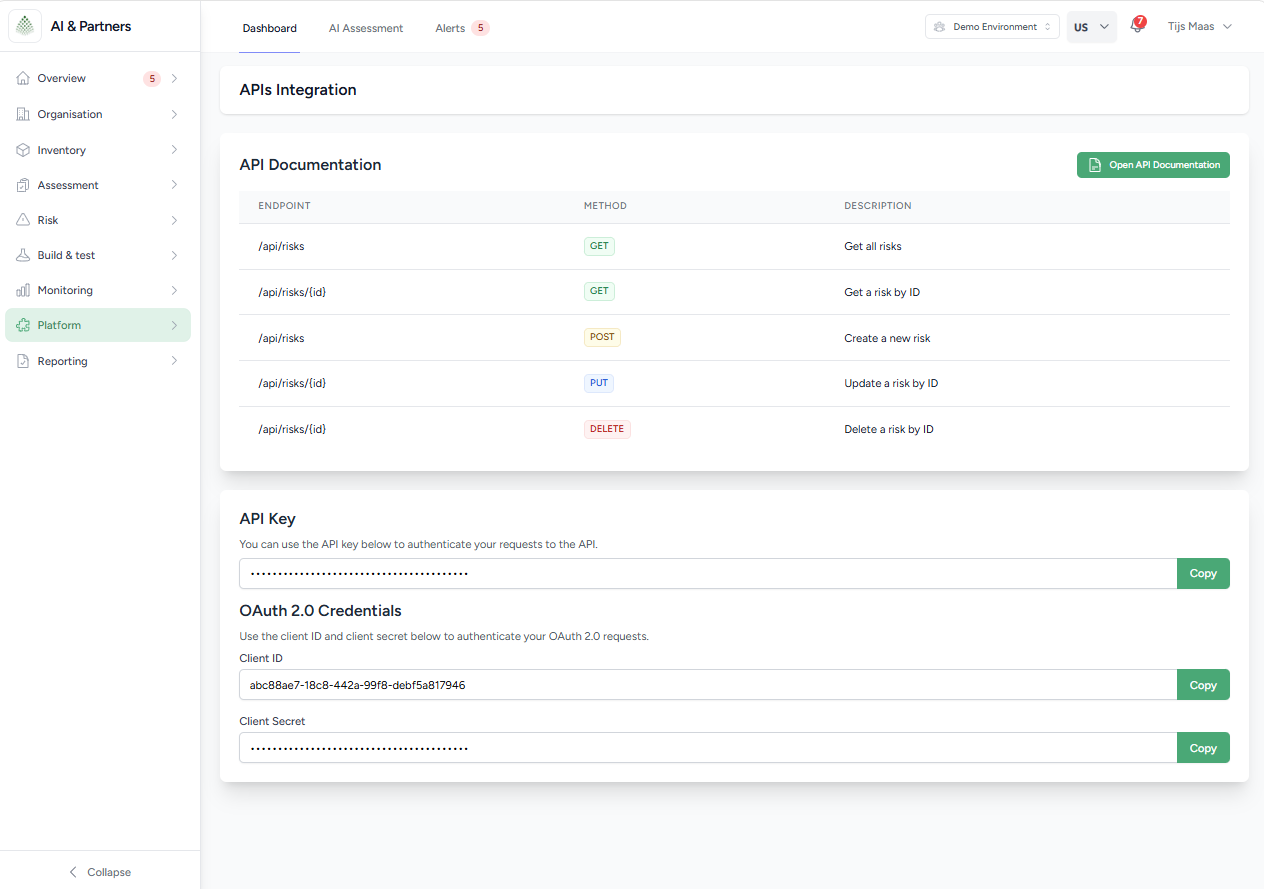The height and width of the screenshot is (889, 1264).
Task: Click the OAuth 2.0 Credentials heading
Action: tap(320, 610)
